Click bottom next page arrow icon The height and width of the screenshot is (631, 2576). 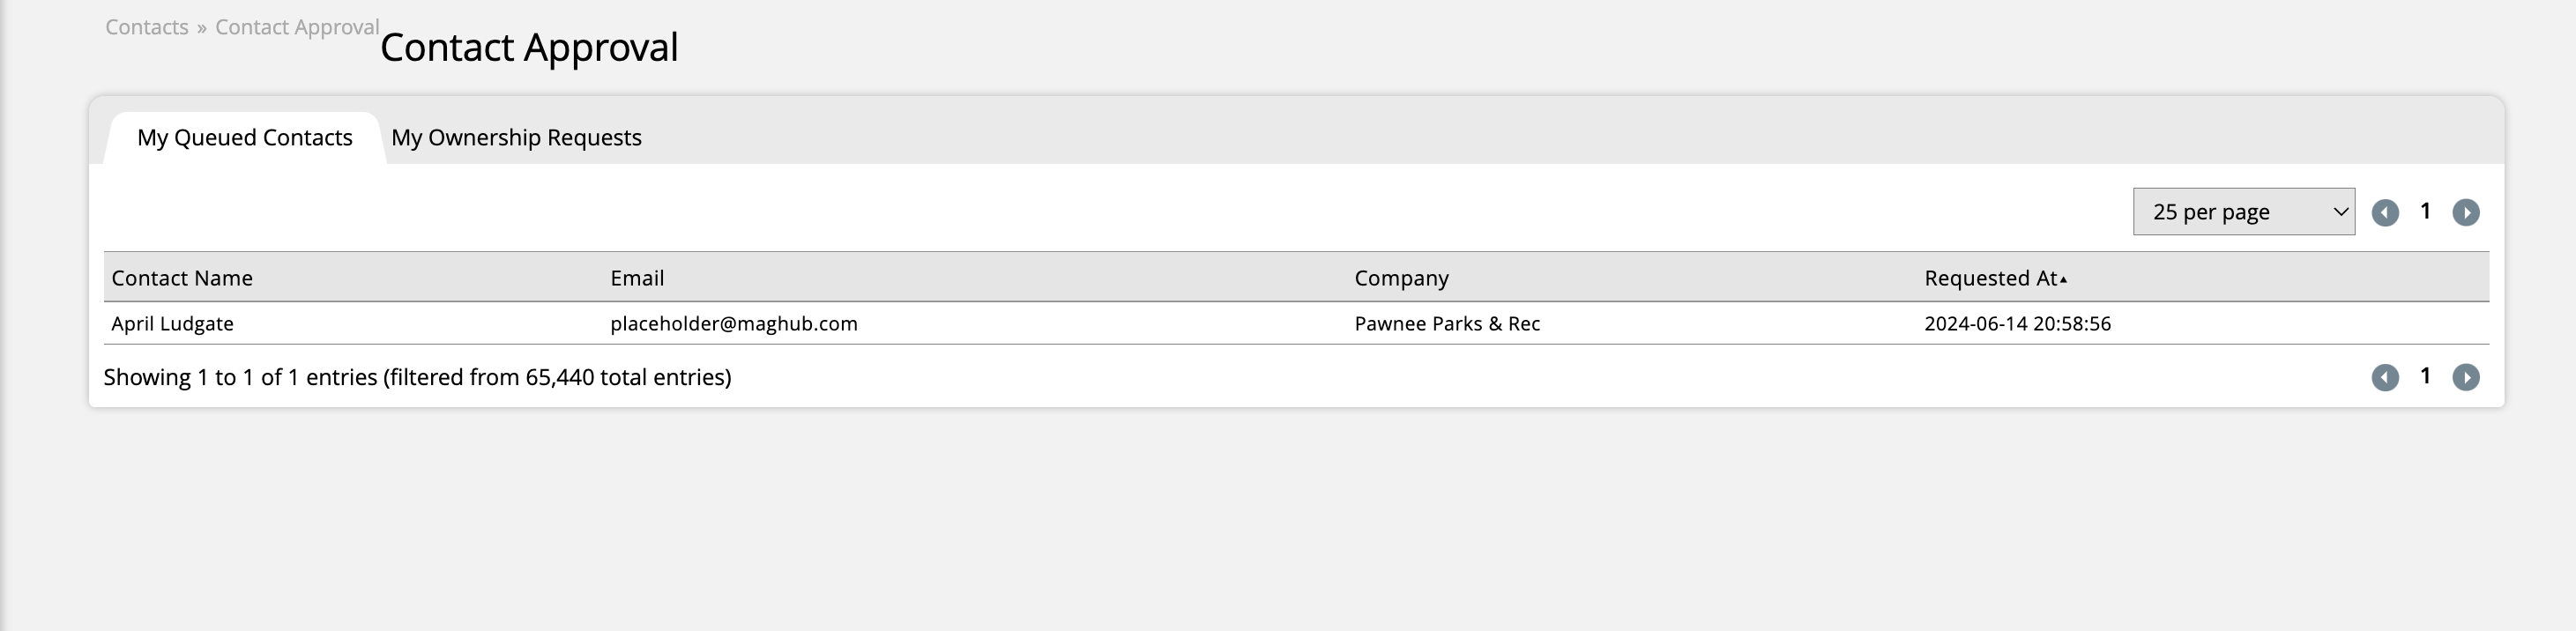click(x=2465, y=377)
